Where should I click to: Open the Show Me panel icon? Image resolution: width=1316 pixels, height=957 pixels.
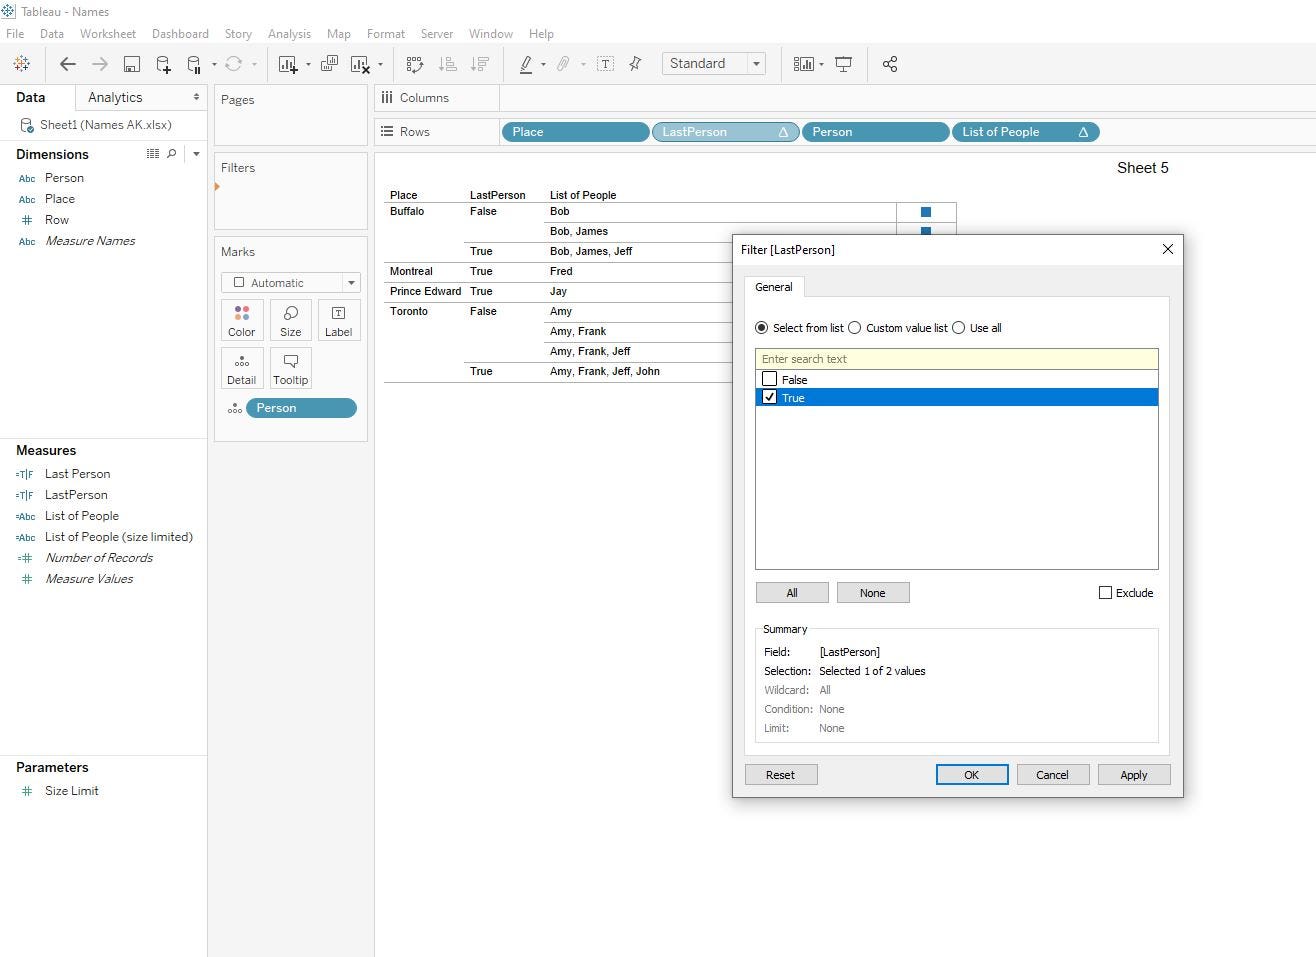(x=803, y=64)
